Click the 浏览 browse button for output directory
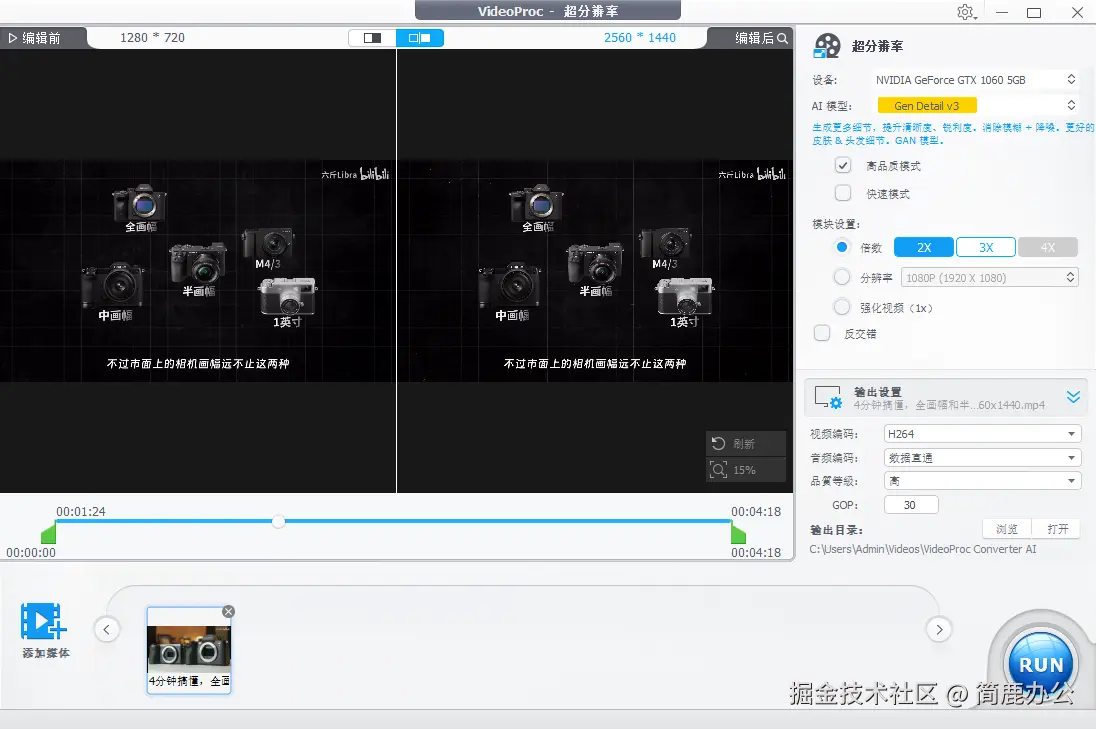The width and height of the screenshot is (1096, 729). click(1006, 528)
